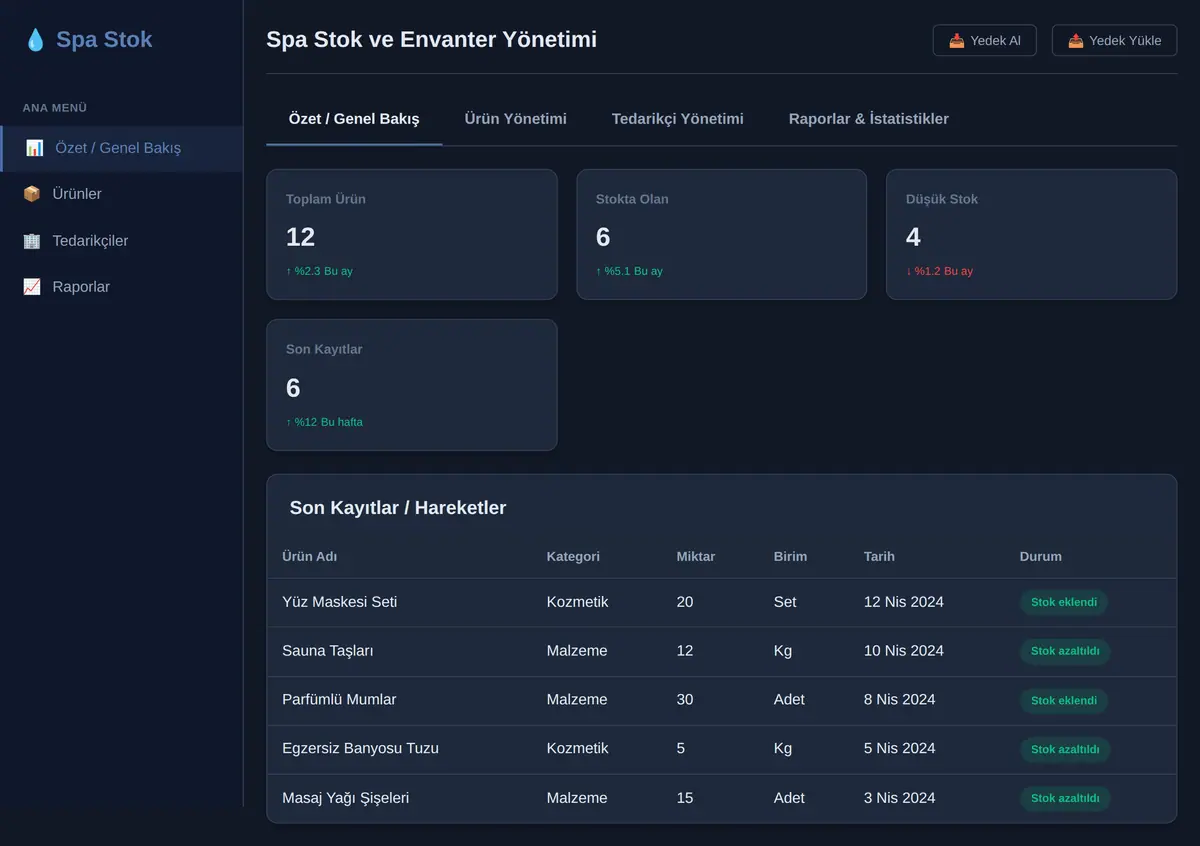The image size is (1200, 846).
Task: Click the Tarih column header
Action: (879, 556)
